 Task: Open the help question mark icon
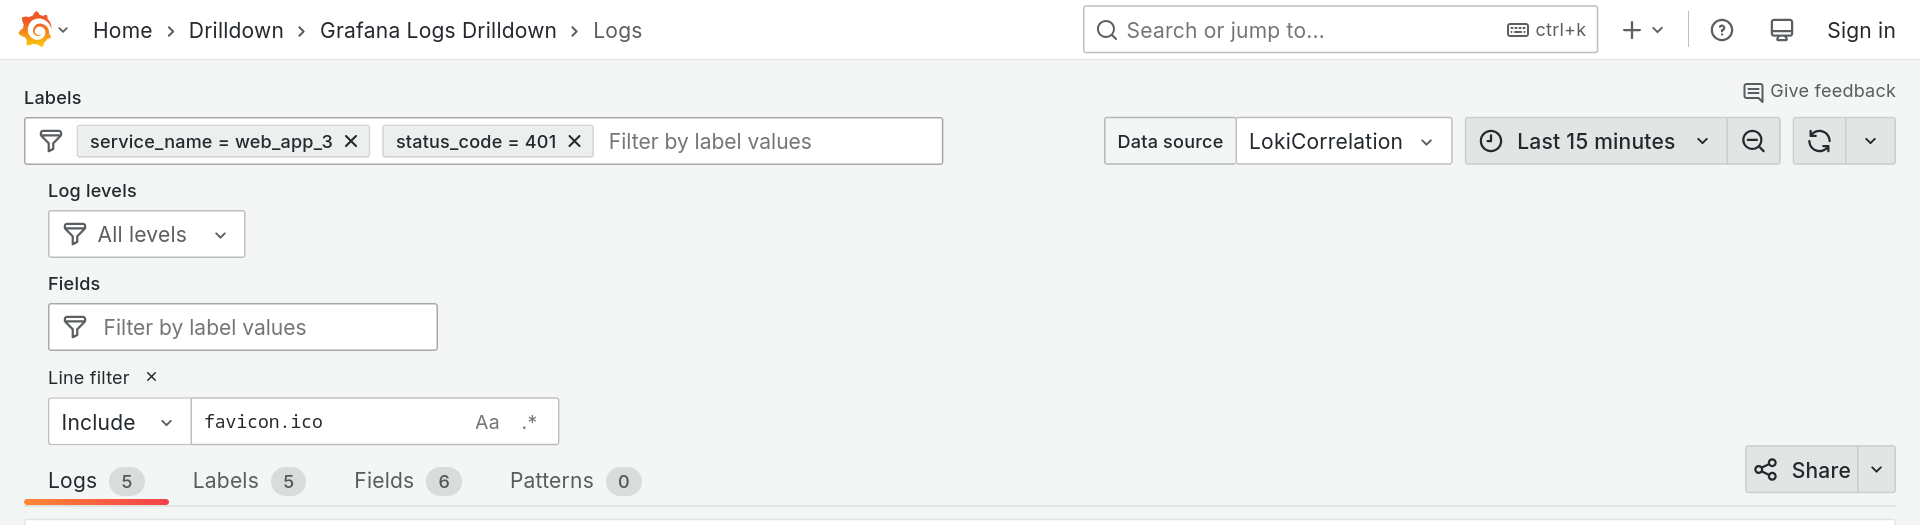click(1722, 30)
